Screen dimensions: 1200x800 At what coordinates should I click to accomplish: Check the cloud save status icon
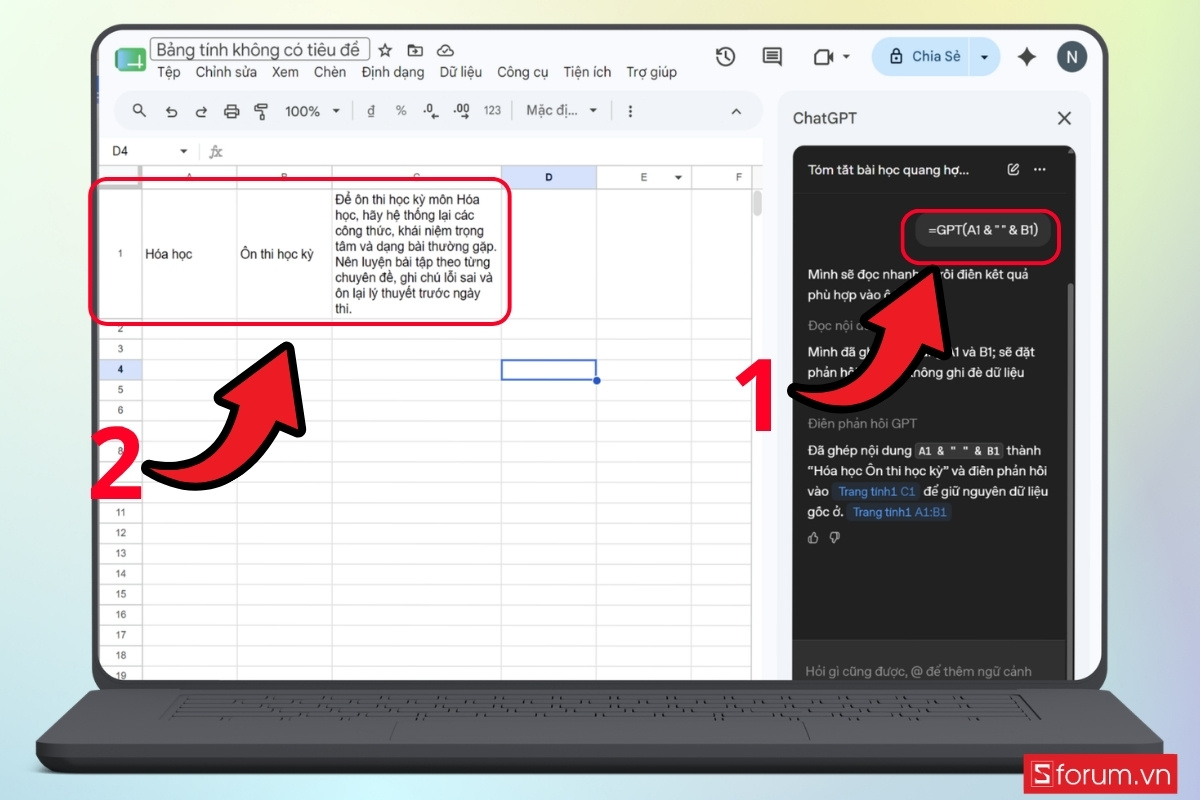[x=446, y=50]
